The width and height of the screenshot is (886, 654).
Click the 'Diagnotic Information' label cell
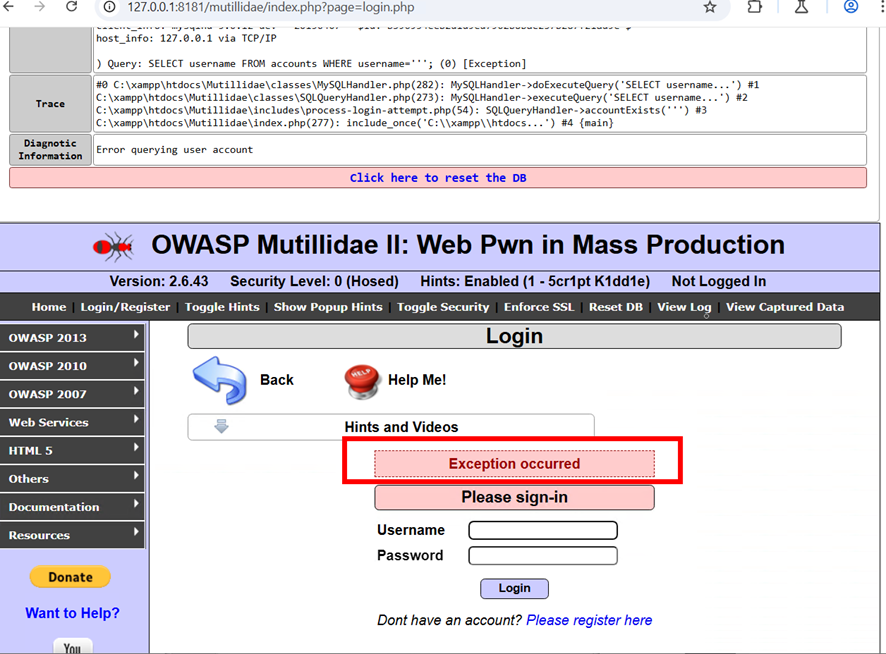click(50, 150)
